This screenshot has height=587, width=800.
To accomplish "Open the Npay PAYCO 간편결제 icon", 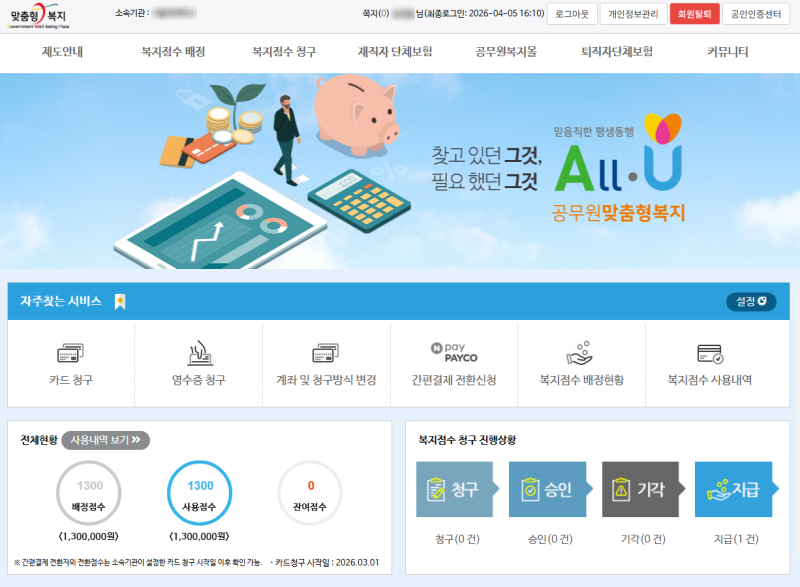I will (454, 352).
